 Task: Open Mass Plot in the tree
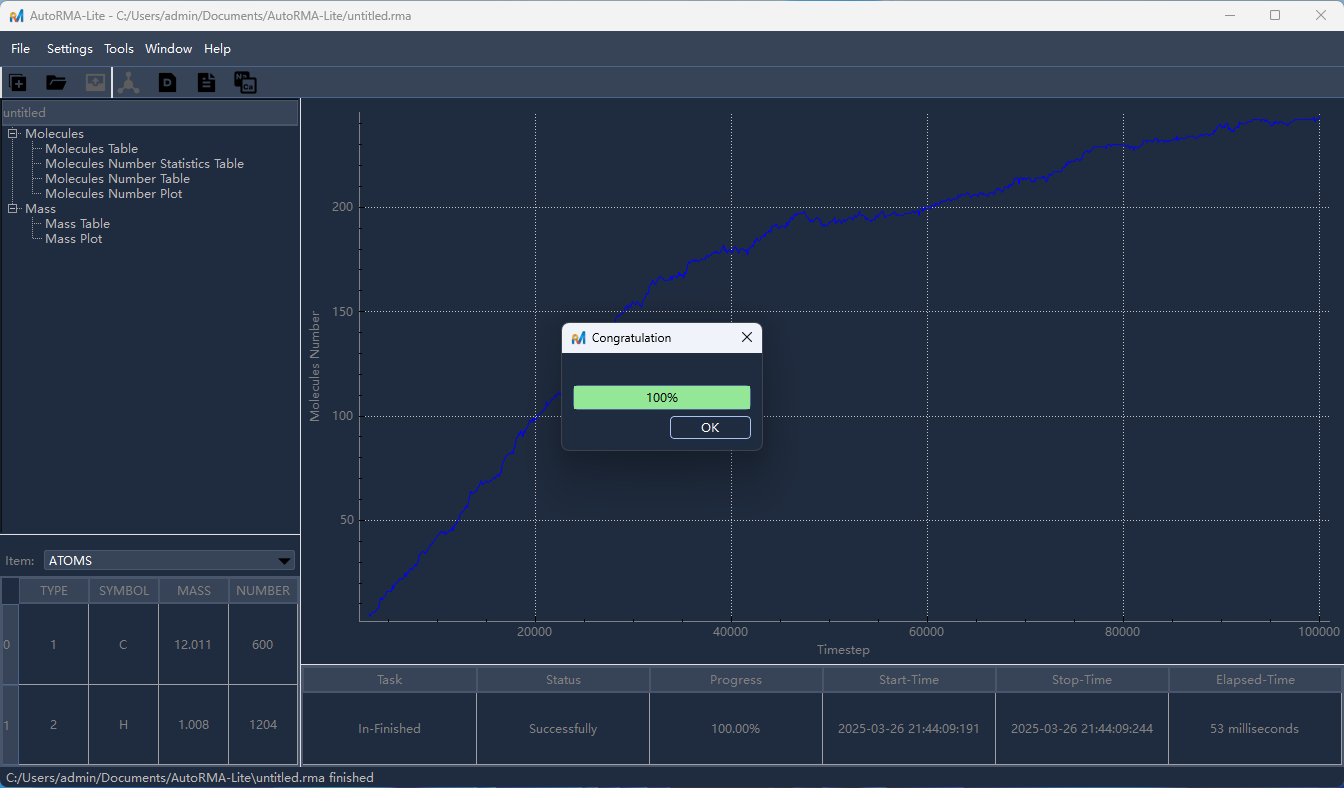point(74,239)
